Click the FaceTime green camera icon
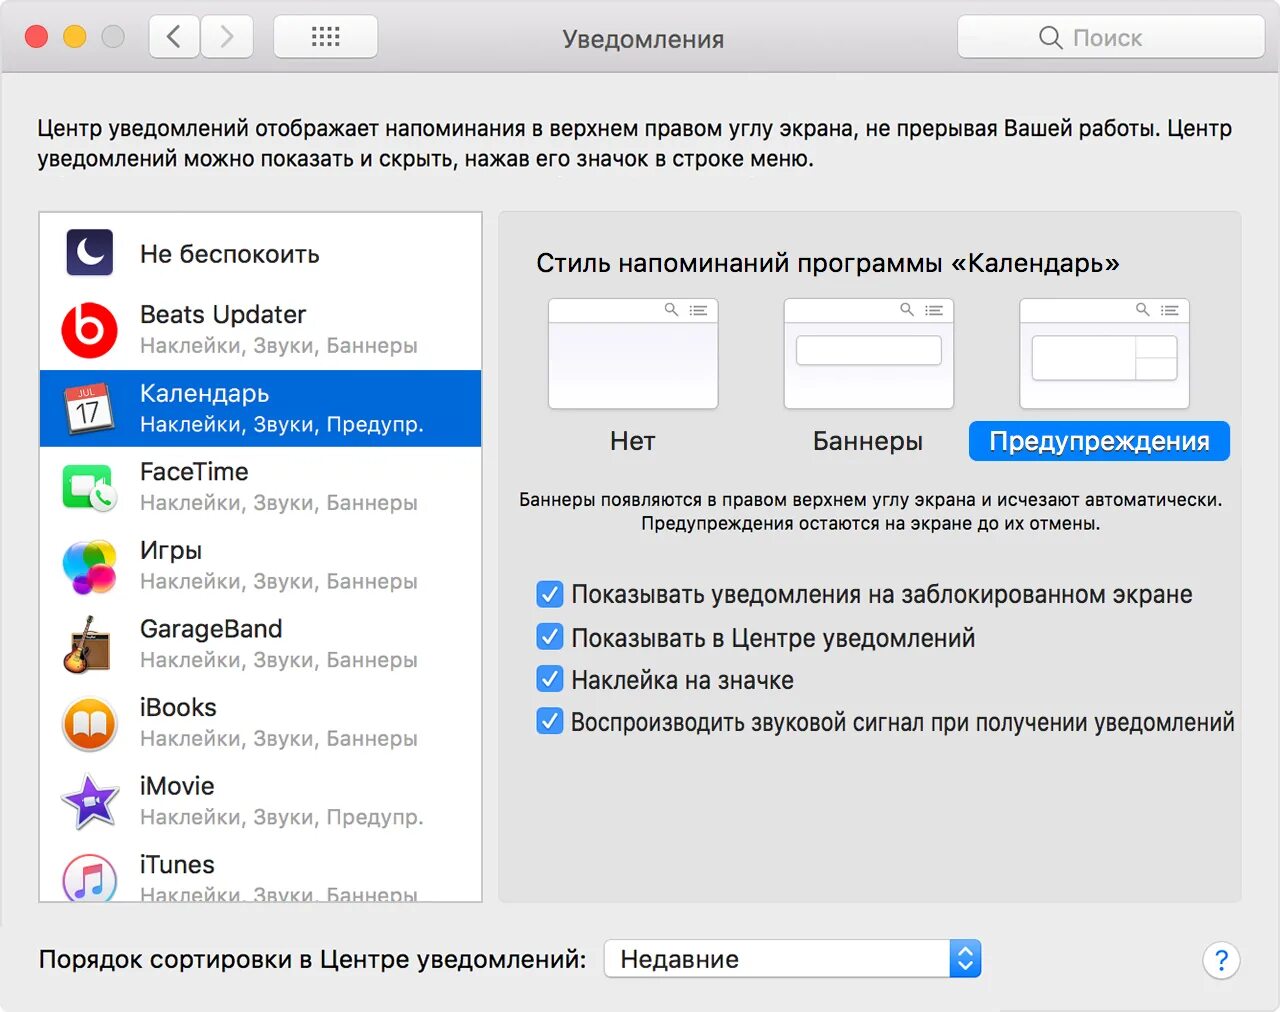 90,487
